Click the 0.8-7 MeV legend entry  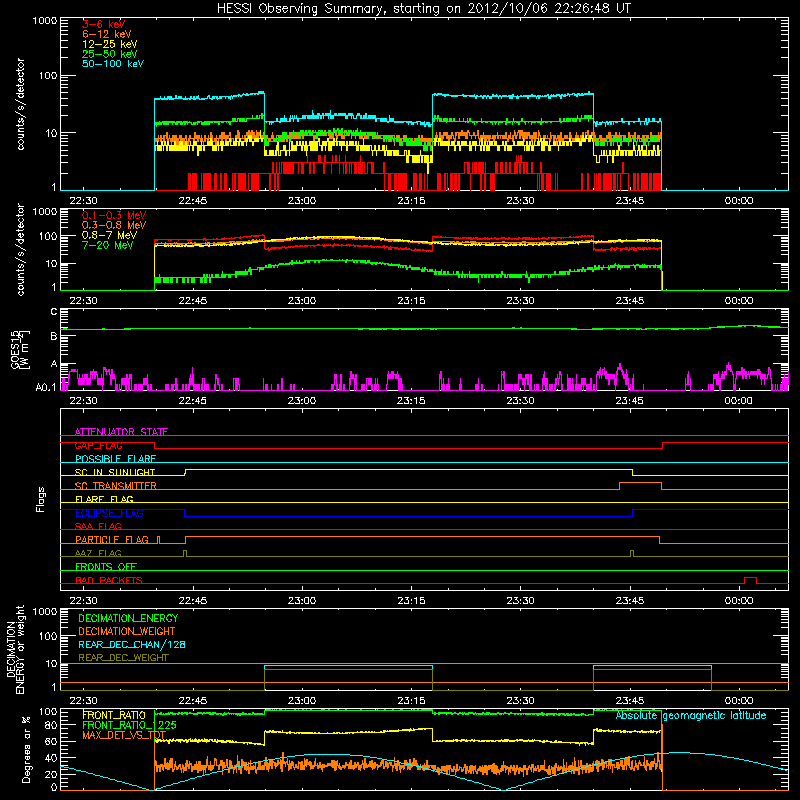(110, 235)
